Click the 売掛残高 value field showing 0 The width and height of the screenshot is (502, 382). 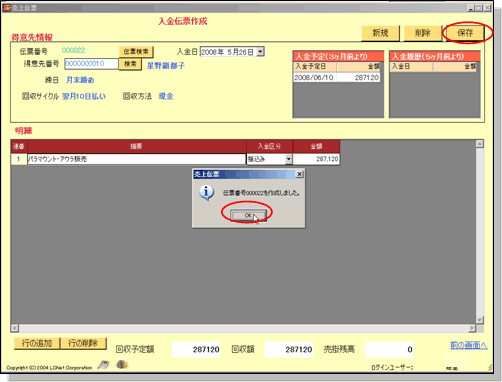point(389,349)
